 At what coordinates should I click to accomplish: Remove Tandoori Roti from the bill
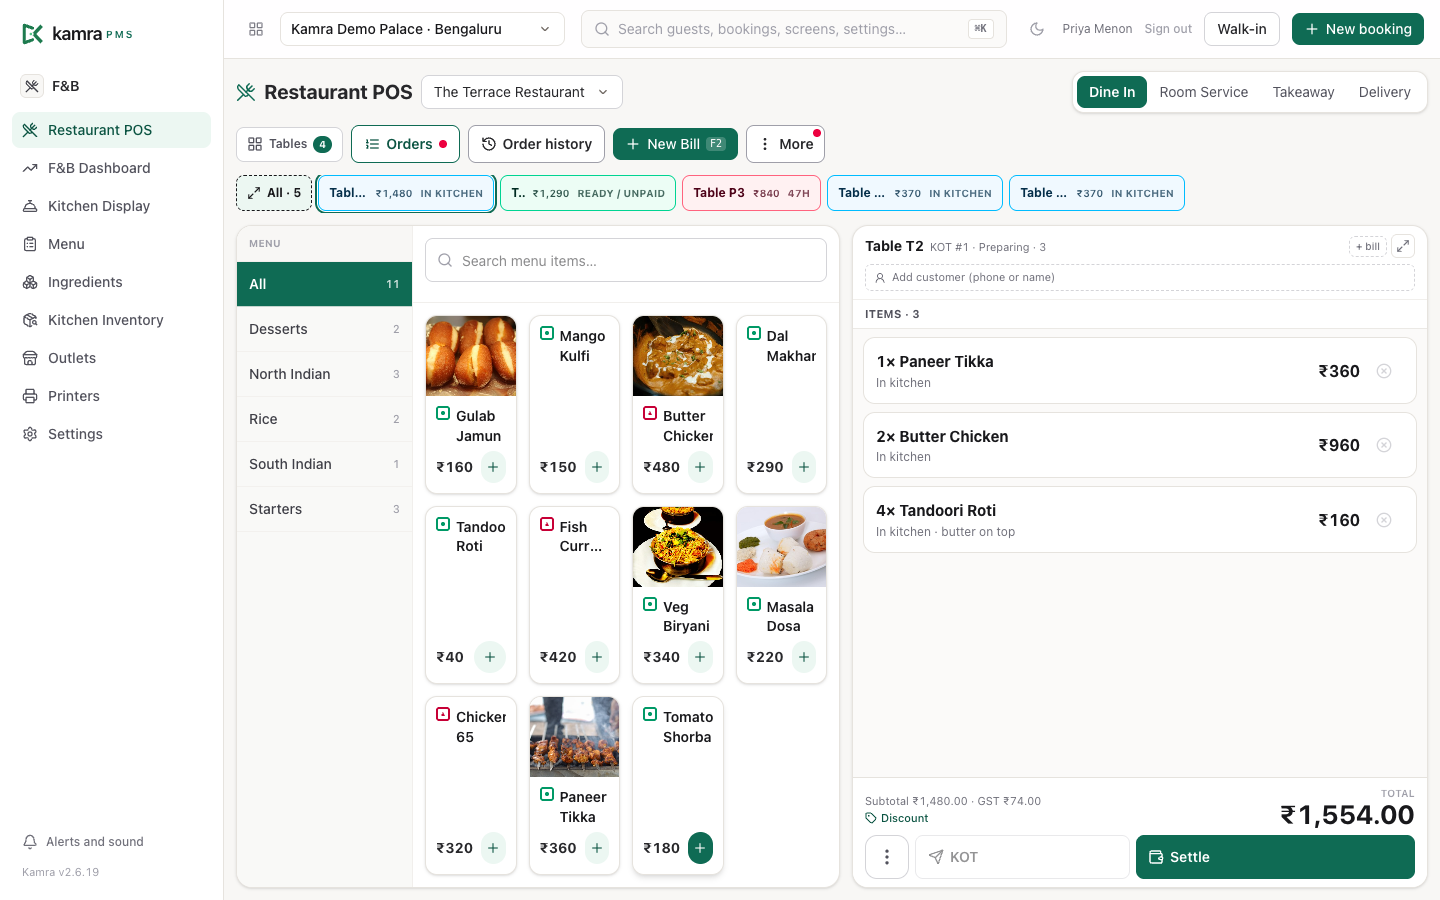pos(1384,520)
